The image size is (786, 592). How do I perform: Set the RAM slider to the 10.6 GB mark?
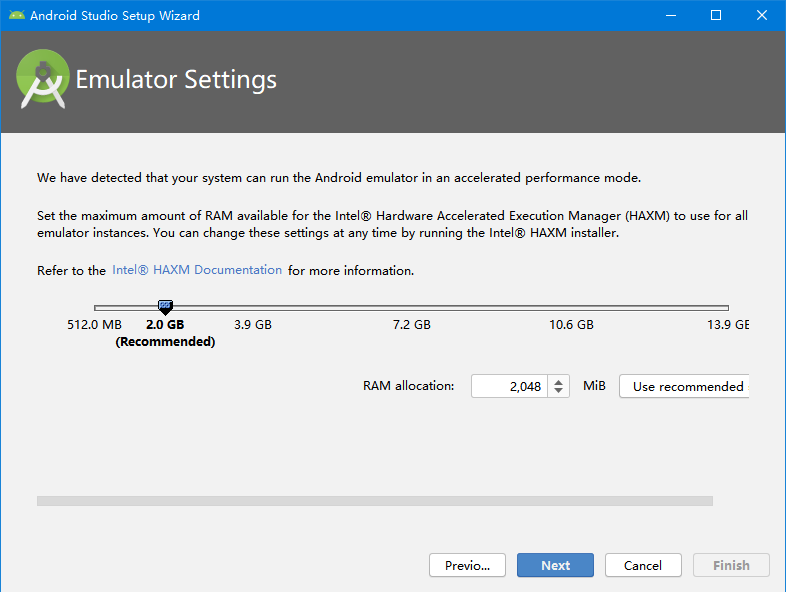pos(571,308)
